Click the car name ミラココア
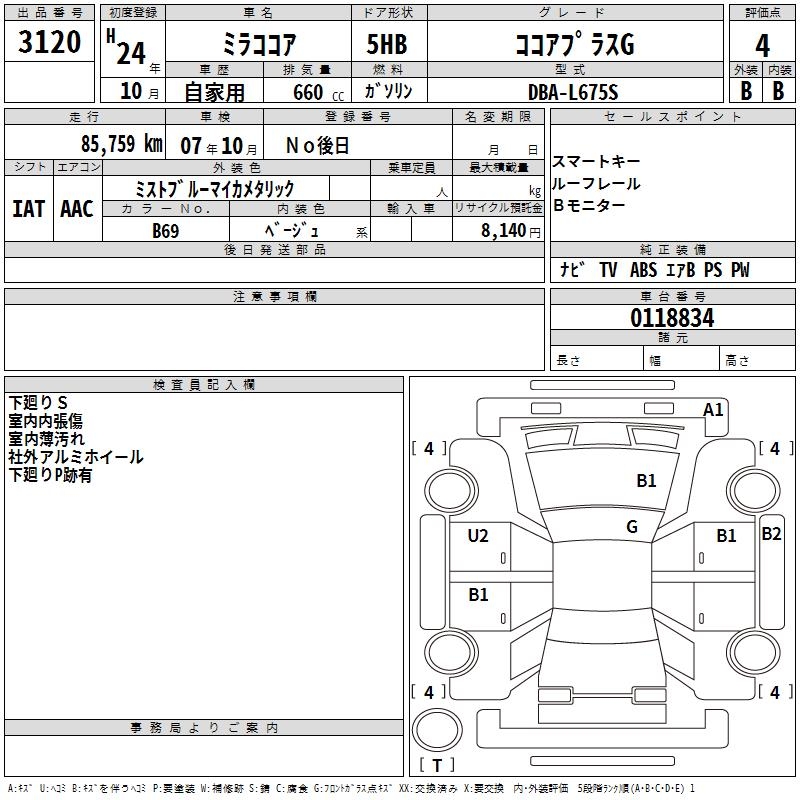 pos(259,44)
